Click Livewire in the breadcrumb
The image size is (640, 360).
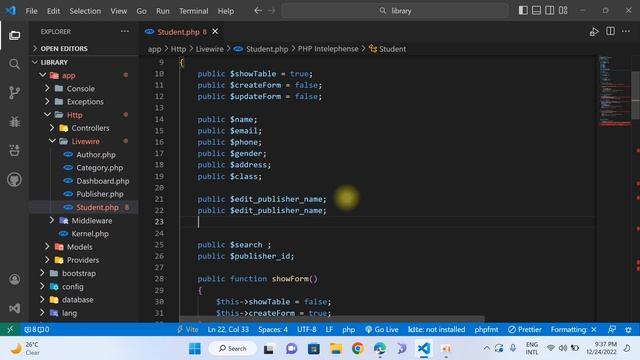[209, 49]
